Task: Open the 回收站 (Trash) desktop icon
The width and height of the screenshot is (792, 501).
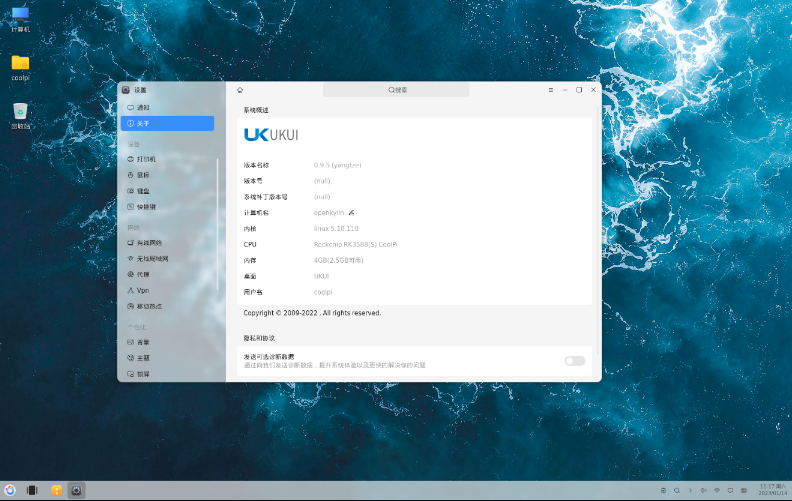Action: pyautogui.click(x=20, y=116)
